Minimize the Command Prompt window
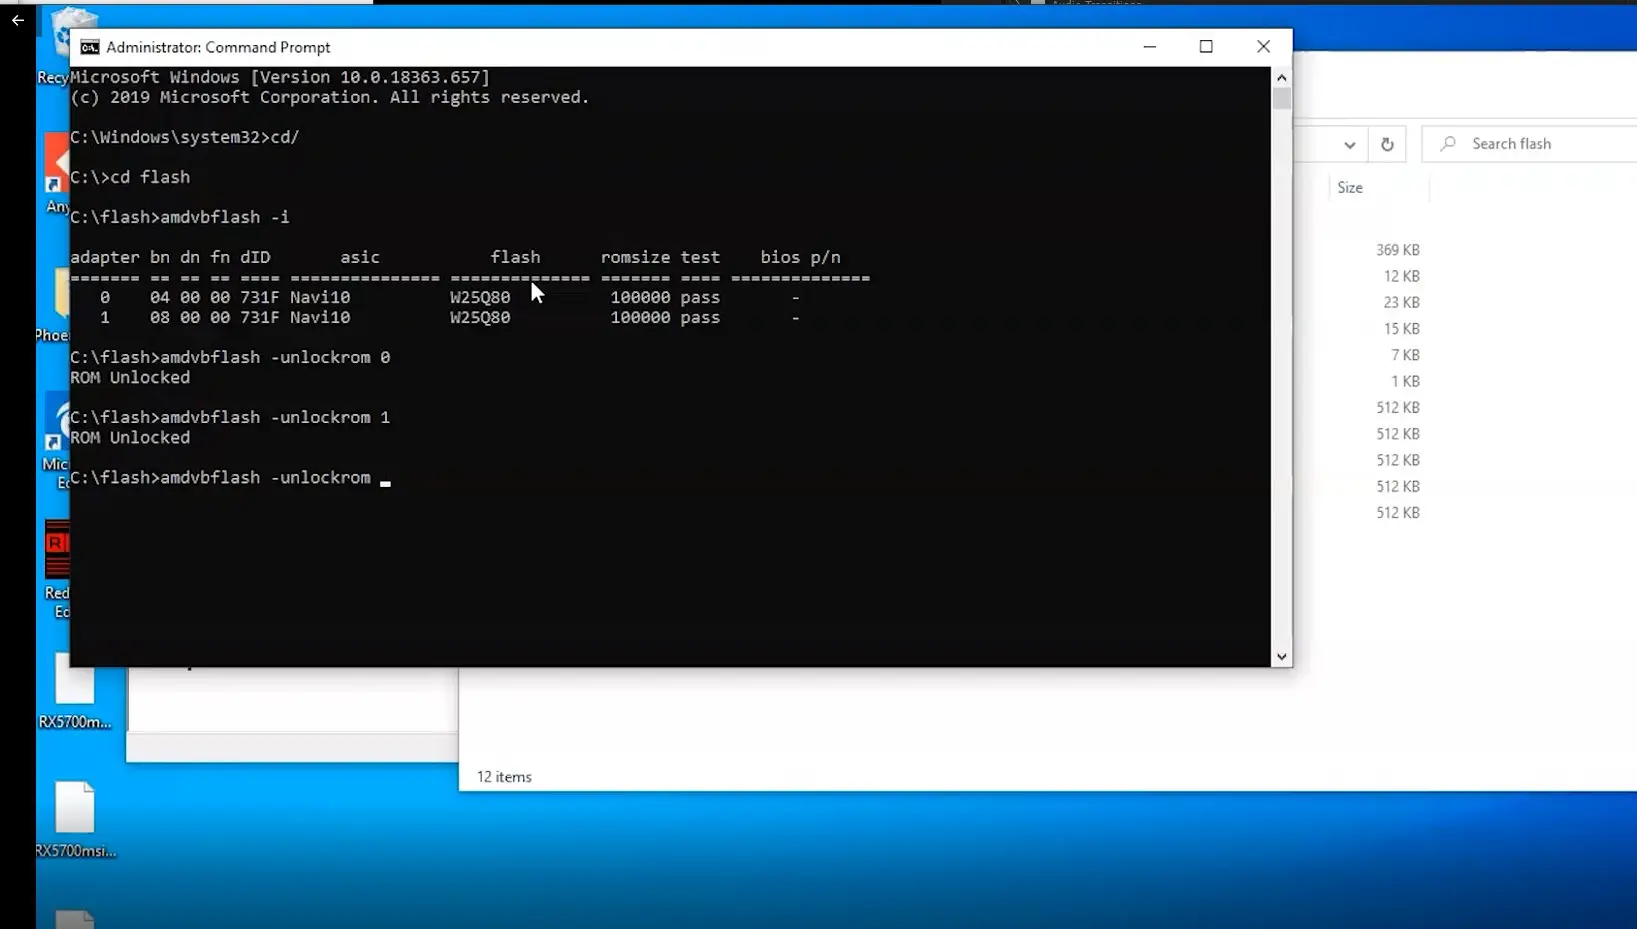The image size is (1637, 929). [1150, 47]
